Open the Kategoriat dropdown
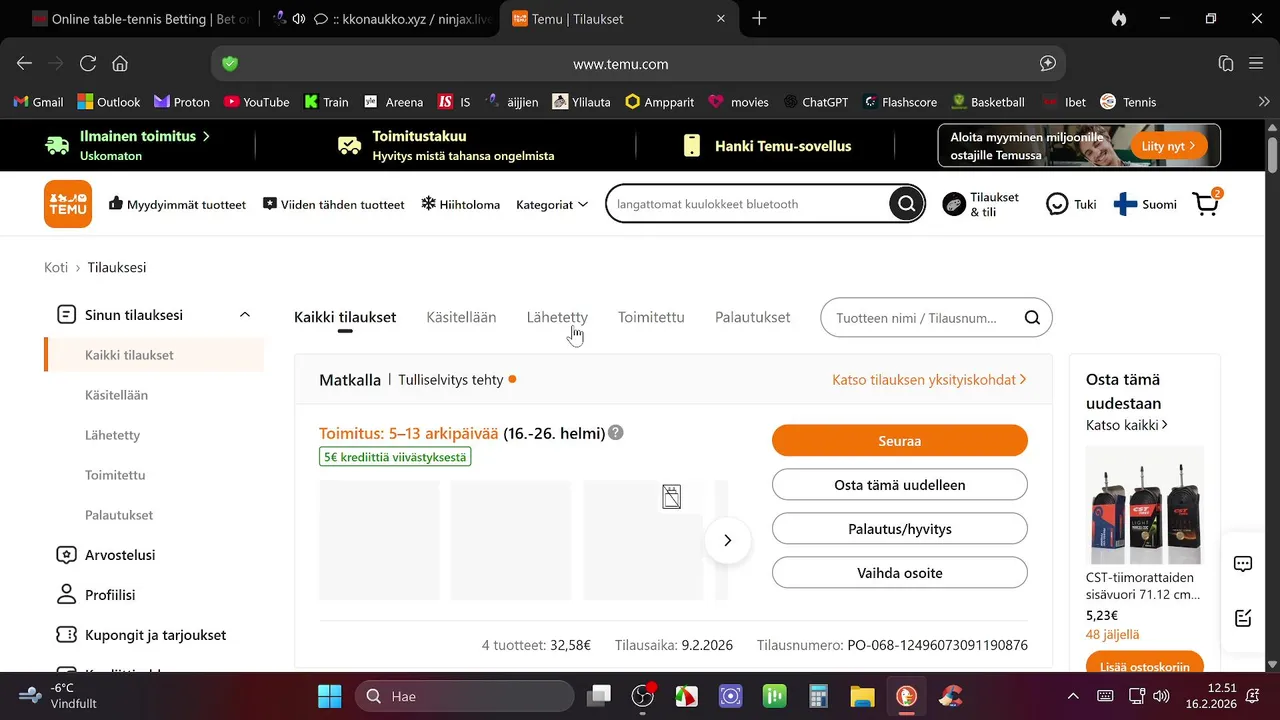1280x720 pixels. (x=552, y=204)
